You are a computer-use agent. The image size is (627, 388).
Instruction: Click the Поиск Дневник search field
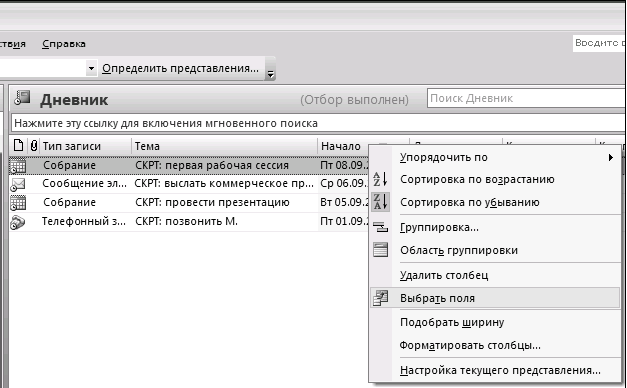click(526, 98)
